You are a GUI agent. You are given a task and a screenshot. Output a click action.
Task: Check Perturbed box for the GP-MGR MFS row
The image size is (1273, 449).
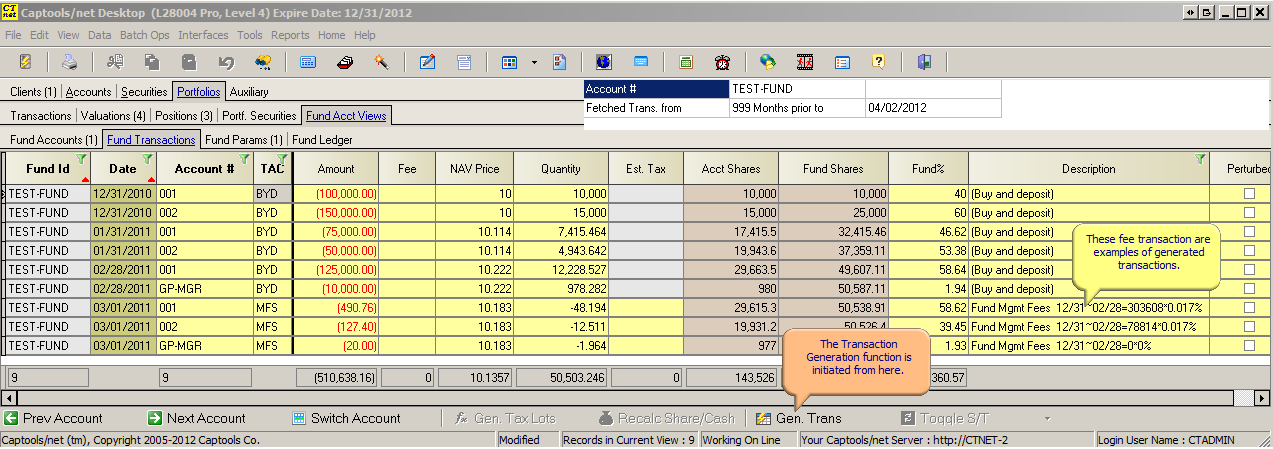click(x=1249, y=346)
